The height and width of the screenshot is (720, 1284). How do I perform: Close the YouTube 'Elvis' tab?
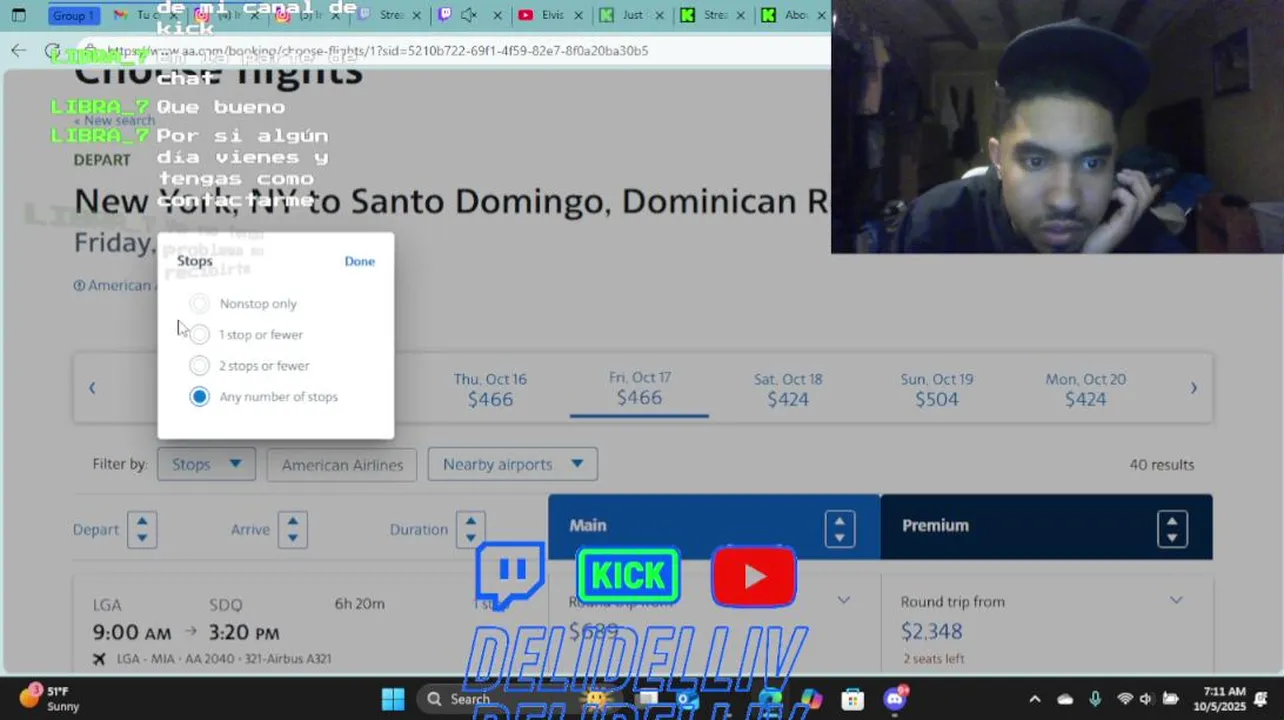pyautogui.click(x=579, y=15)
